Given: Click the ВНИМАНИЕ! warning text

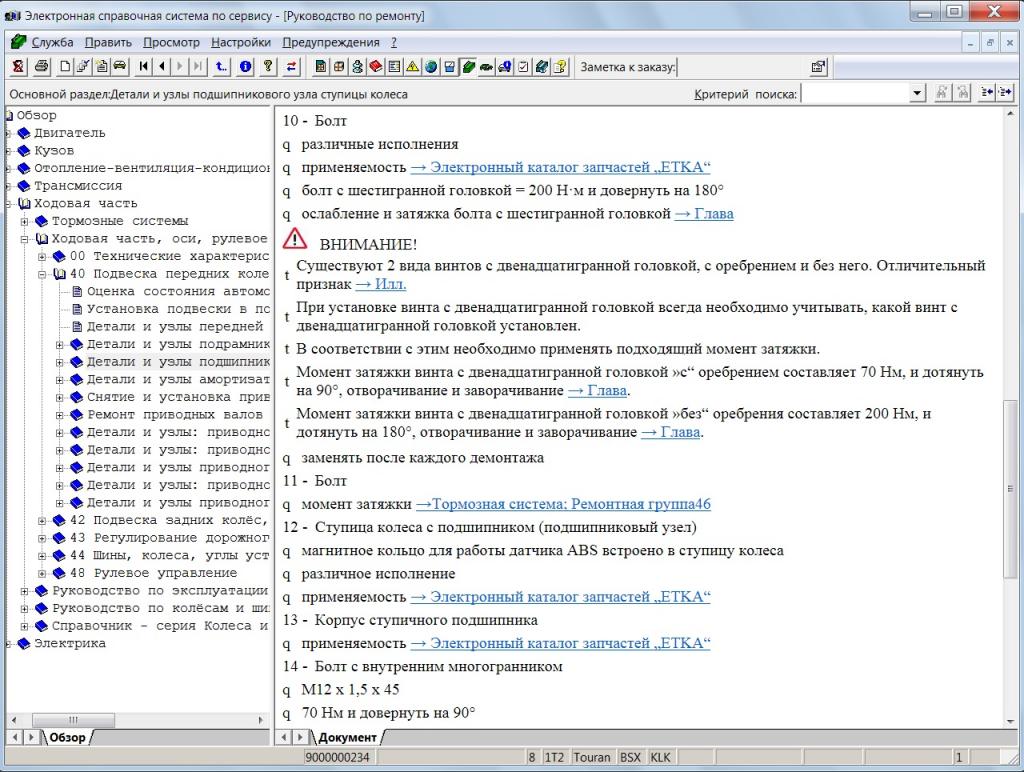Looking at the screenshot, I should coord(368,245).
